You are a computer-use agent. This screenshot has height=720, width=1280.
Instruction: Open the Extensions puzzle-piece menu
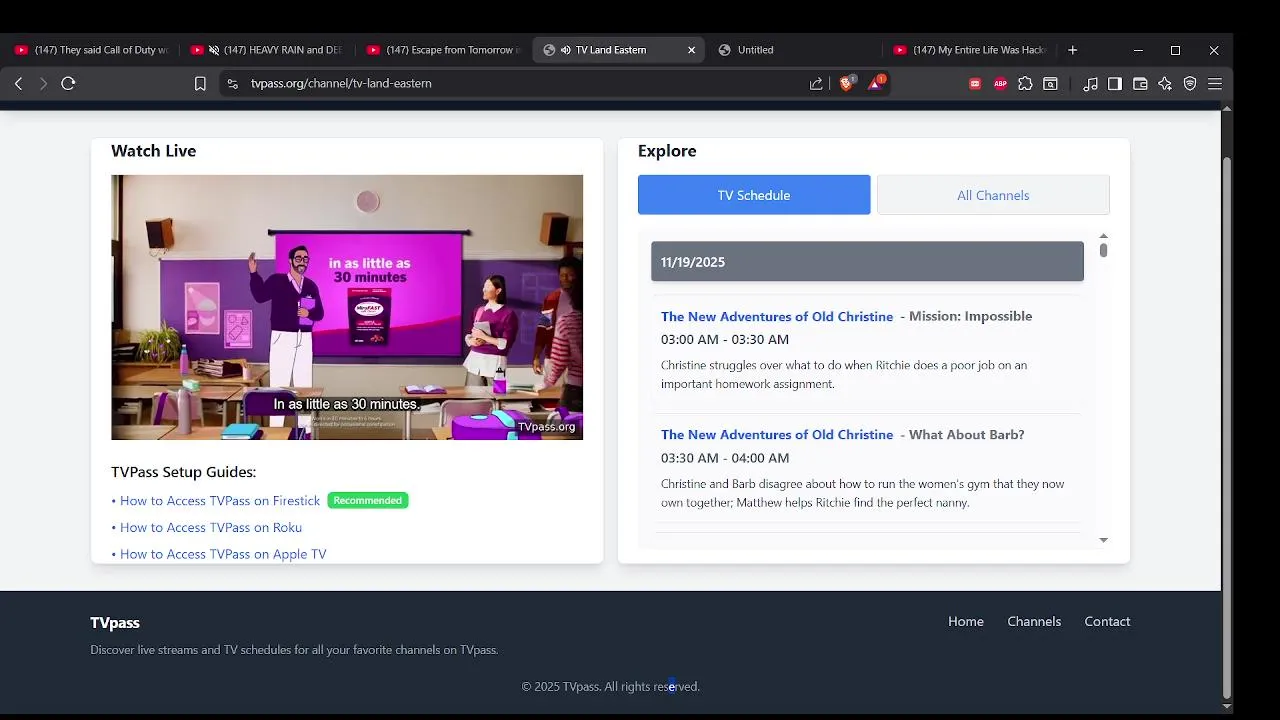(1025, 84)
